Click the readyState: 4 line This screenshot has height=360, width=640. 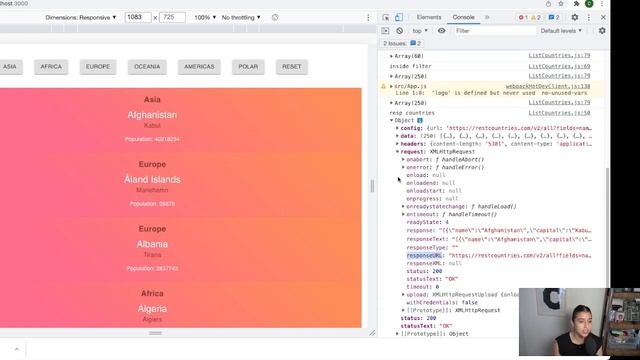click(x=427, y=222)
